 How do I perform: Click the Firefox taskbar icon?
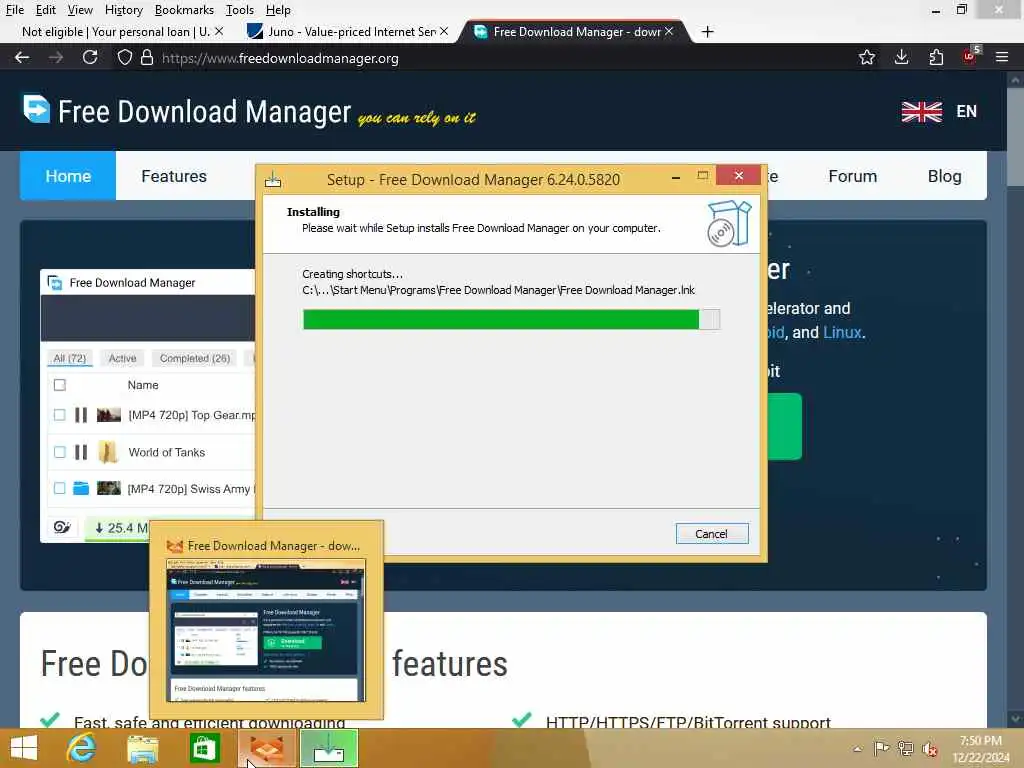tap(267, 748)
